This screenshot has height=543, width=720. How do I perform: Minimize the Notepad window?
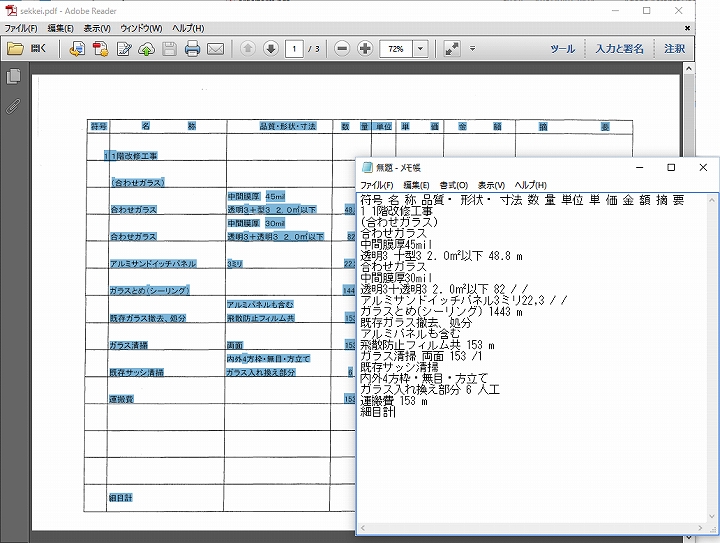639,168
